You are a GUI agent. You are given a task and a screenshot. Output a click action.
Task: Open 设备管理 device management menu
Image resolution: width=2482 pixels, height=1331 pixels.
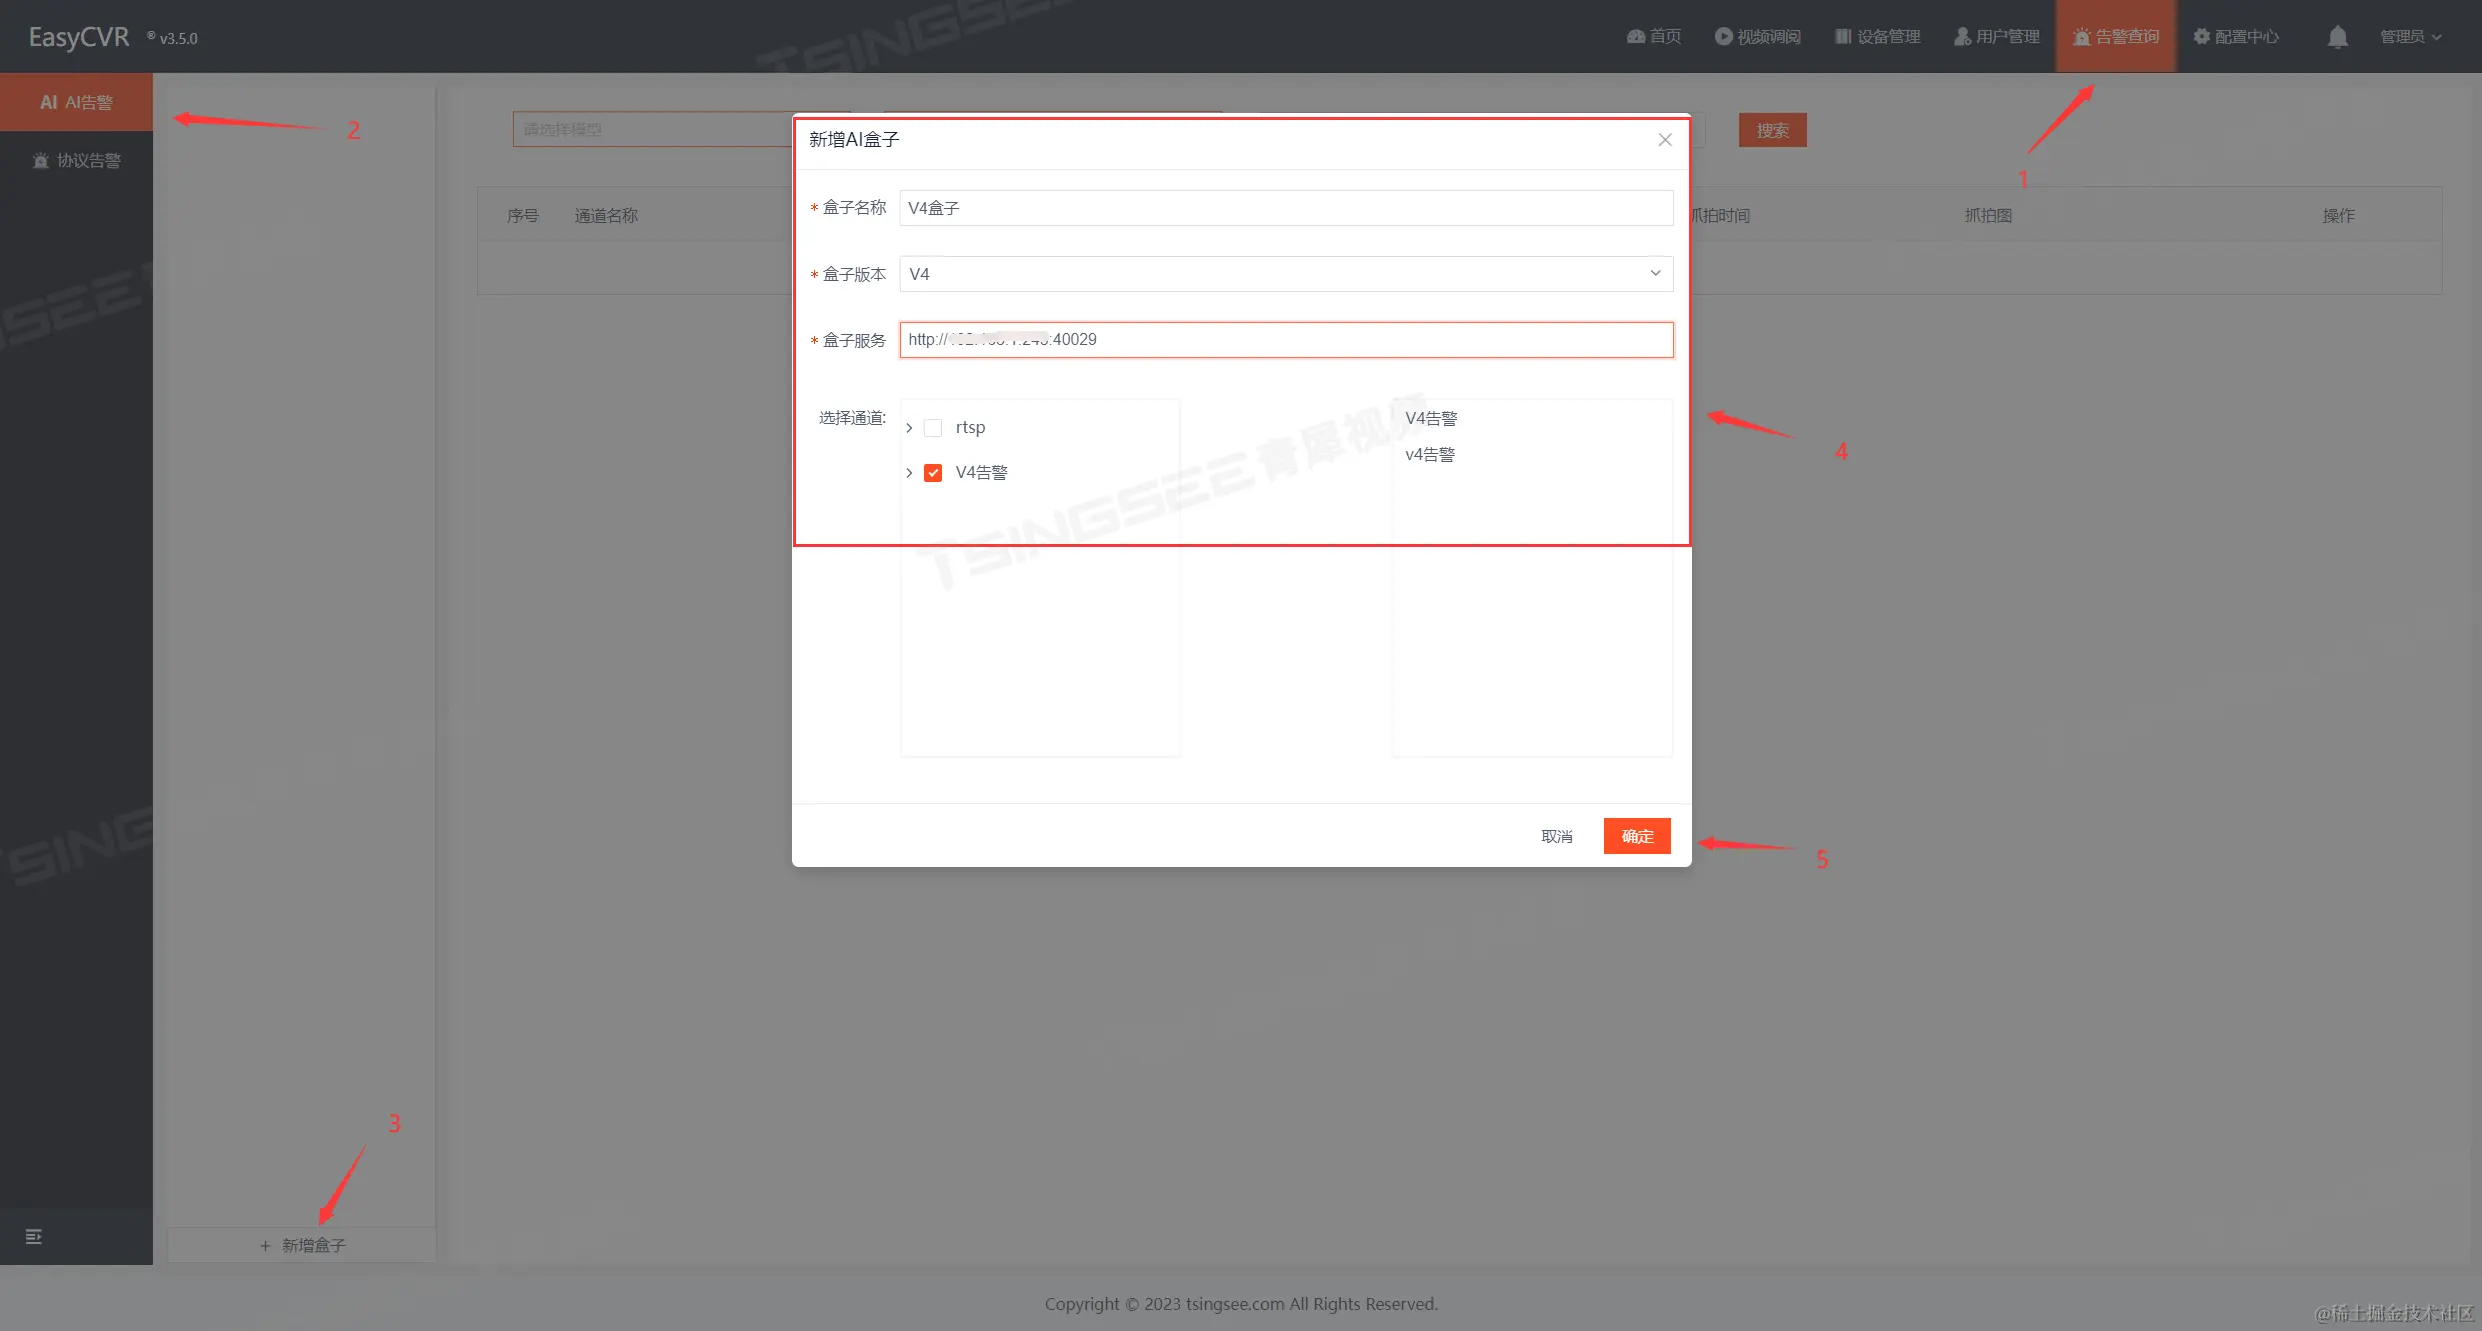point(1878,37)
